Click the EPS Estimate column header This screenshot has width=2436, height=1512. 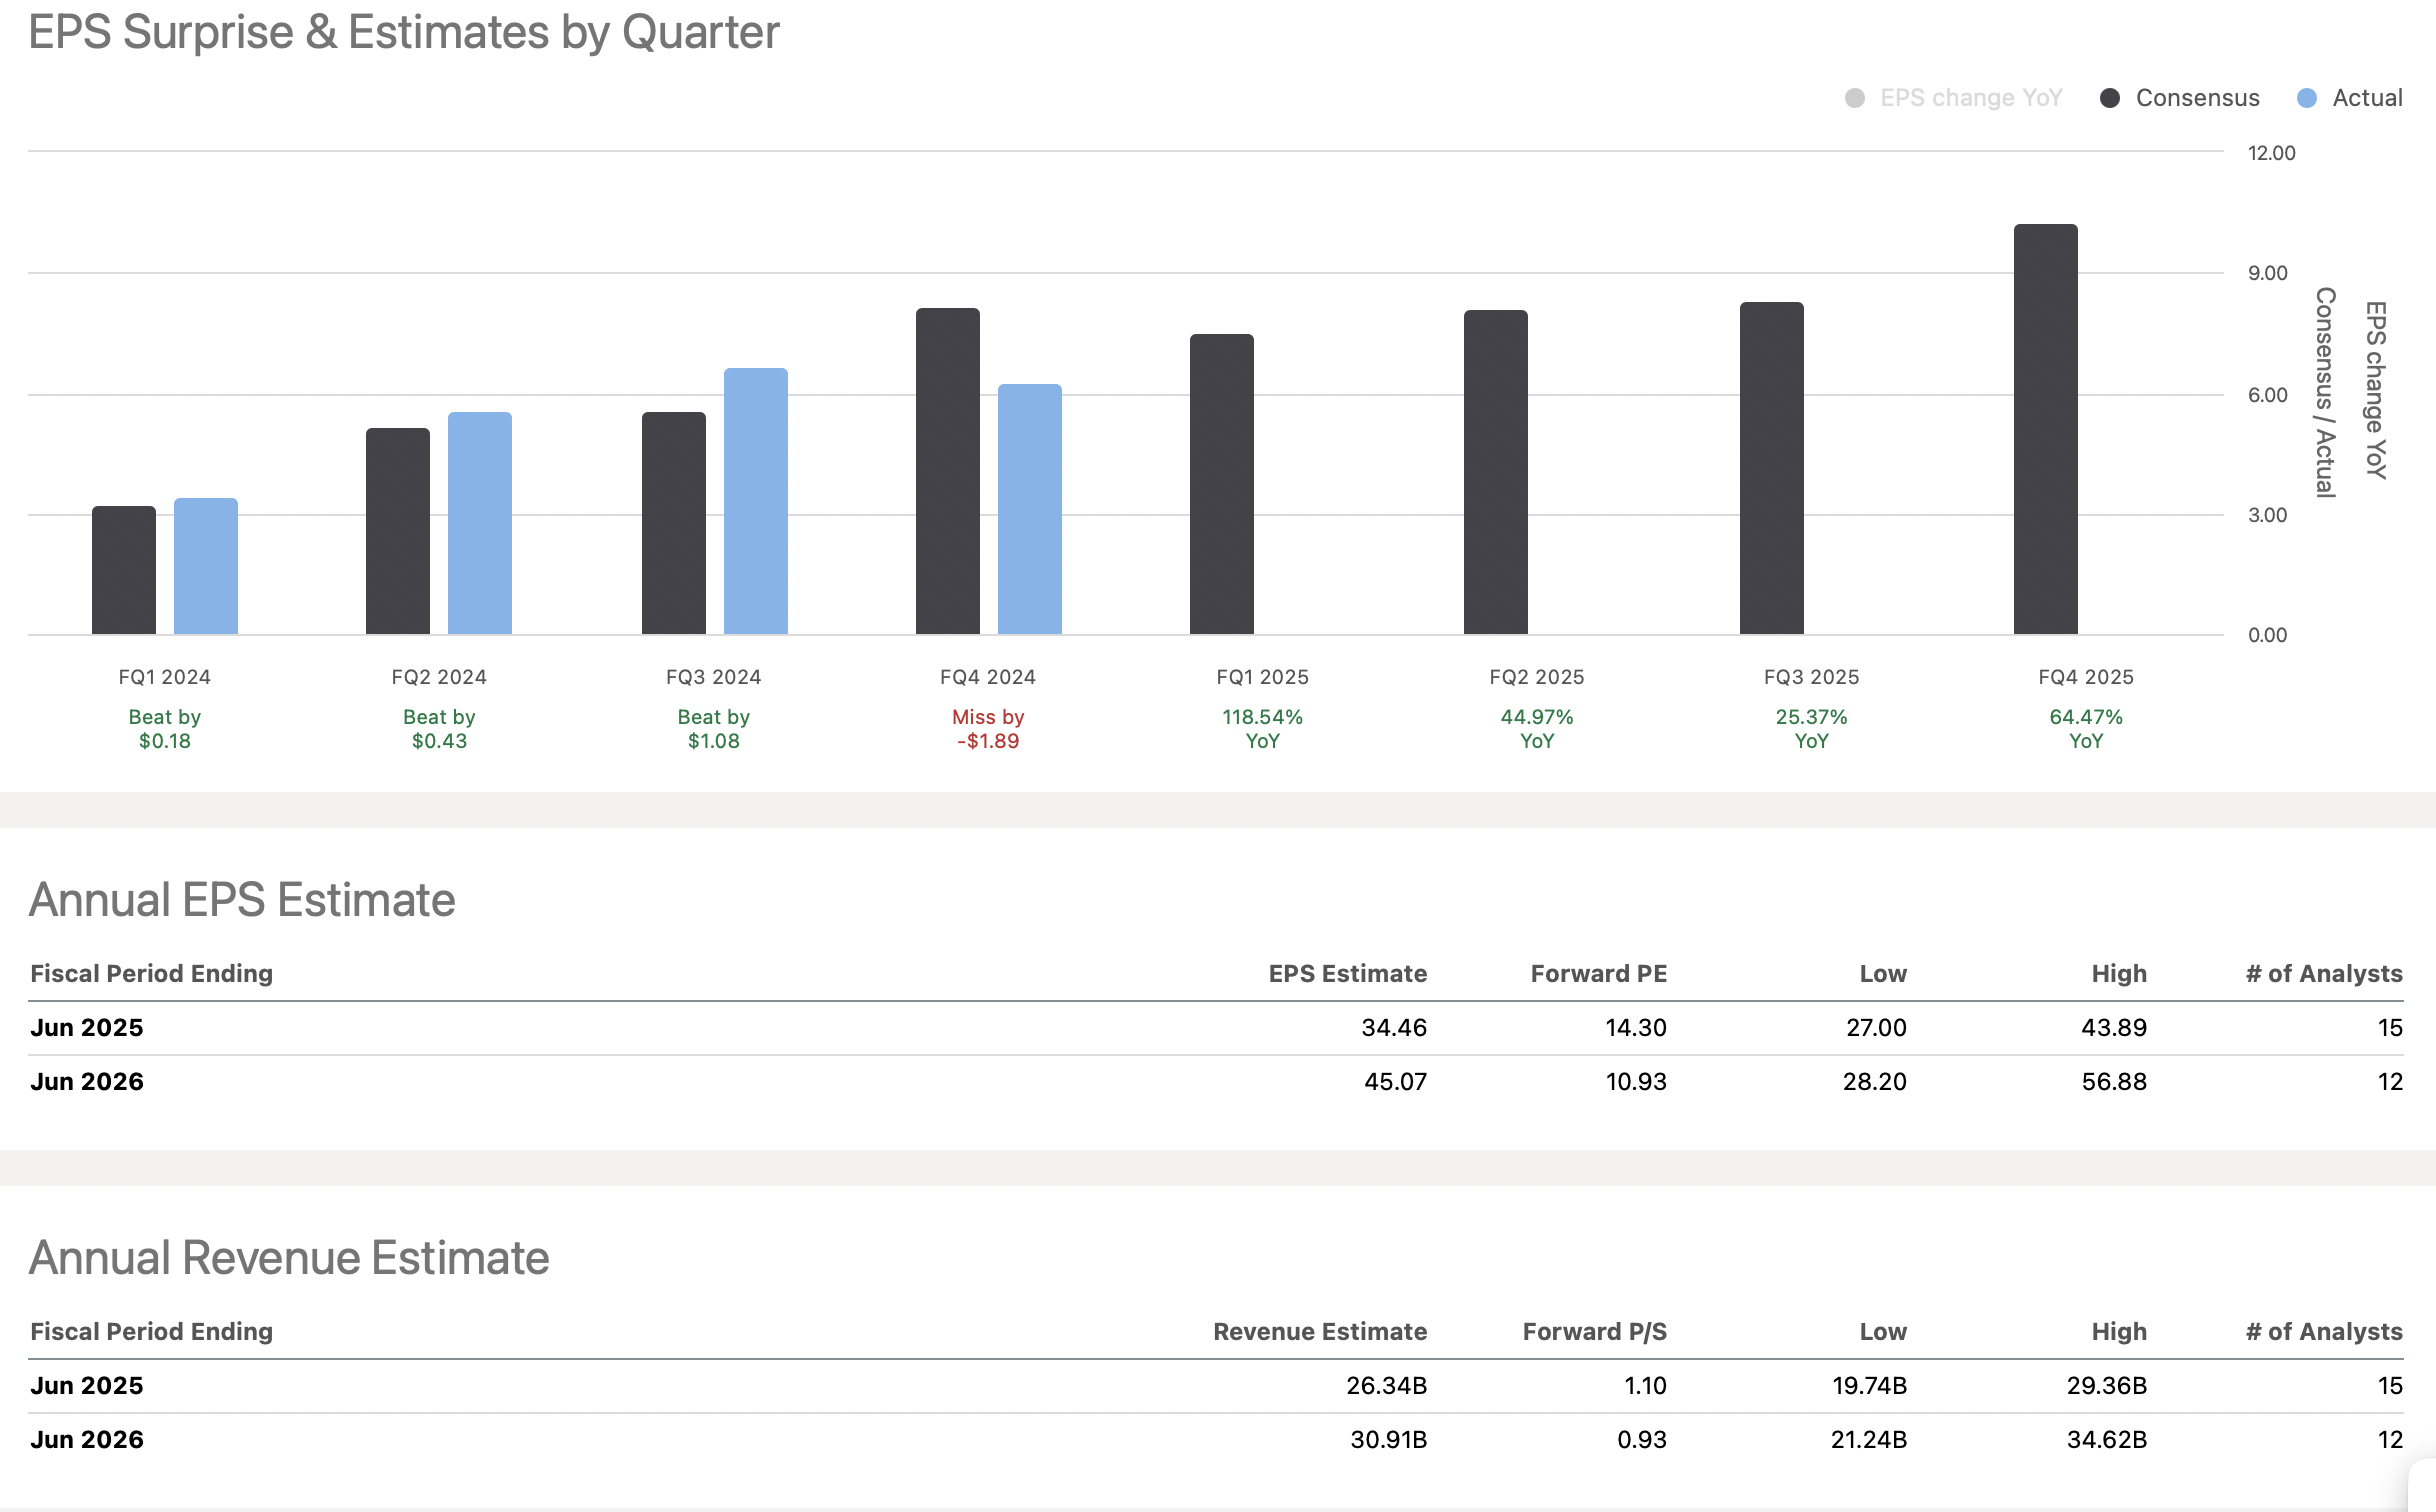pos(1347,973)
